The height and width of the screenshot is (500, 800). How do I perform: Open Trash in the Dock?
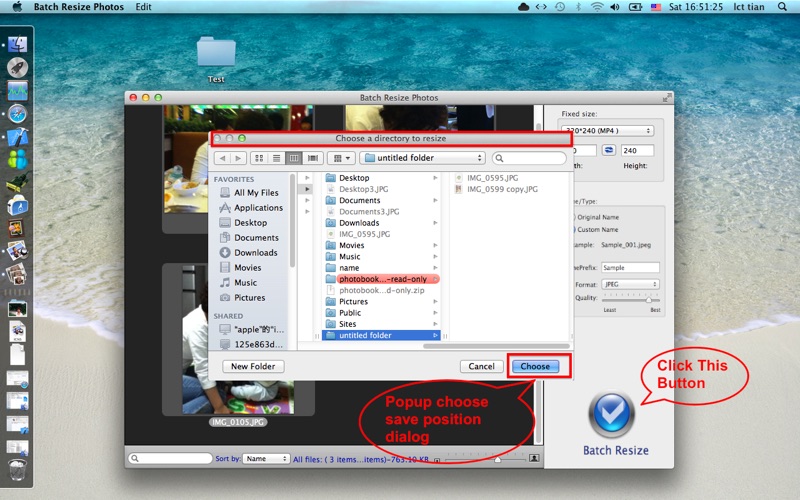click(17, 470)
